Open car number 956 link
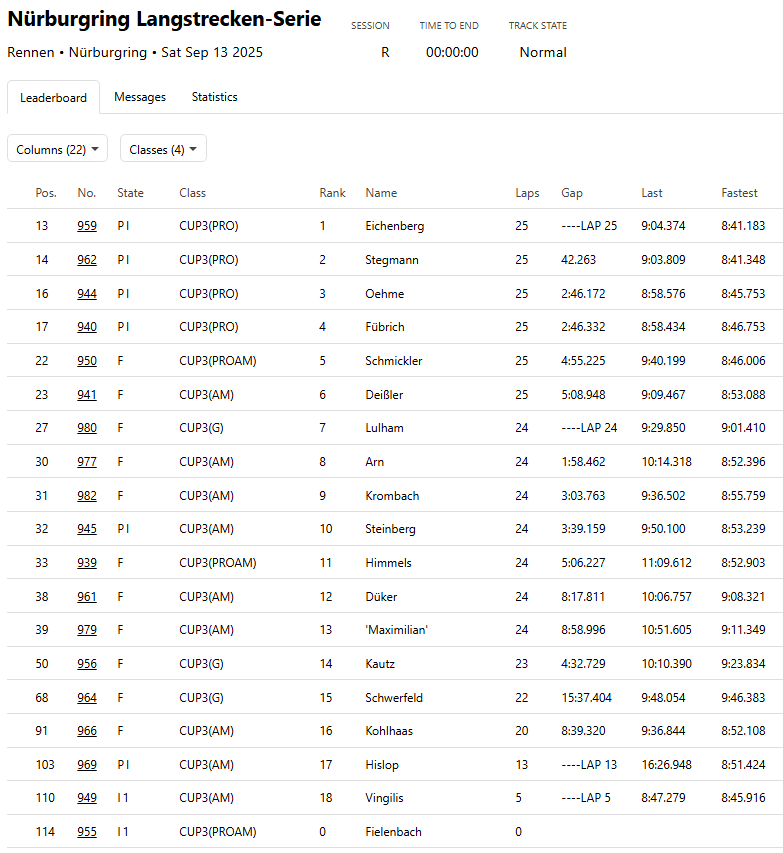 [x=87, y=664]
